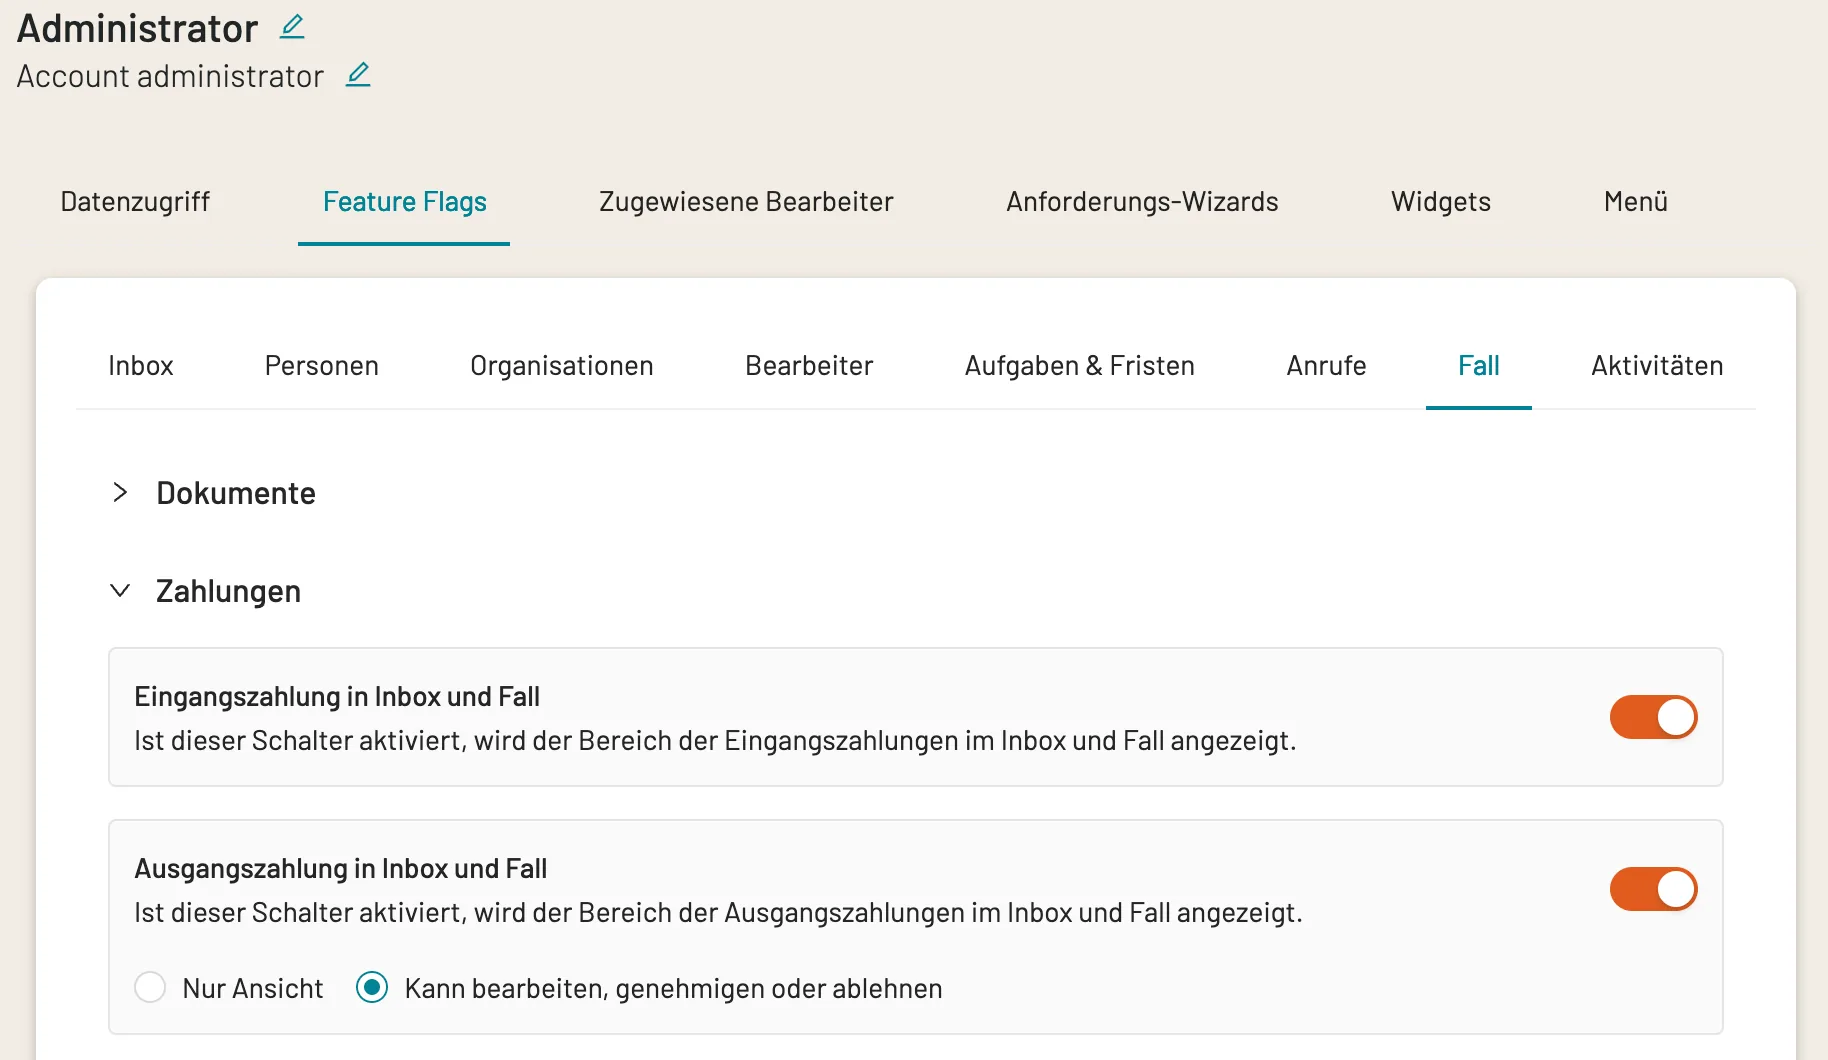Switch to the Widgets tab
The image size is (1828, 1060).
click(x=1441, y=202)
